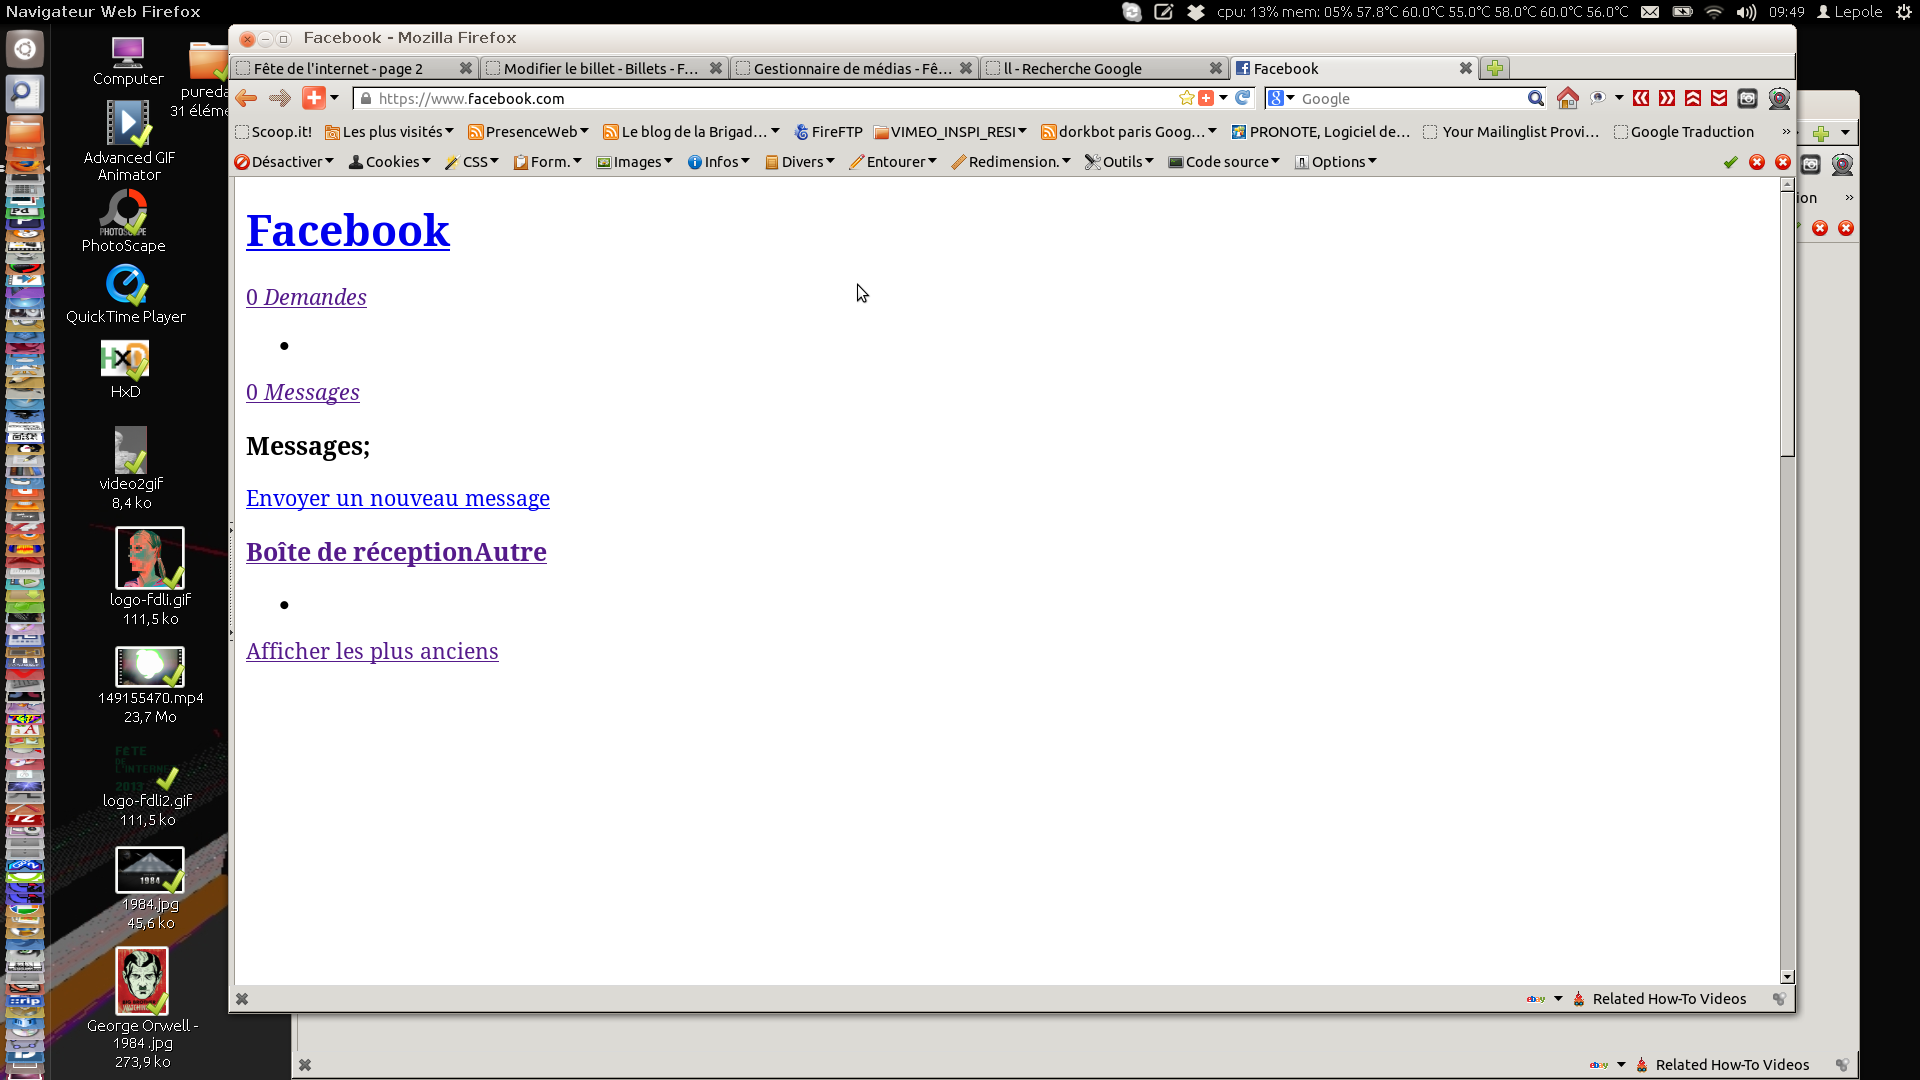Click the magnifier search icon in the Google box
Viewport: 1920px width, 1080px height.
(x=1535, y=98)
